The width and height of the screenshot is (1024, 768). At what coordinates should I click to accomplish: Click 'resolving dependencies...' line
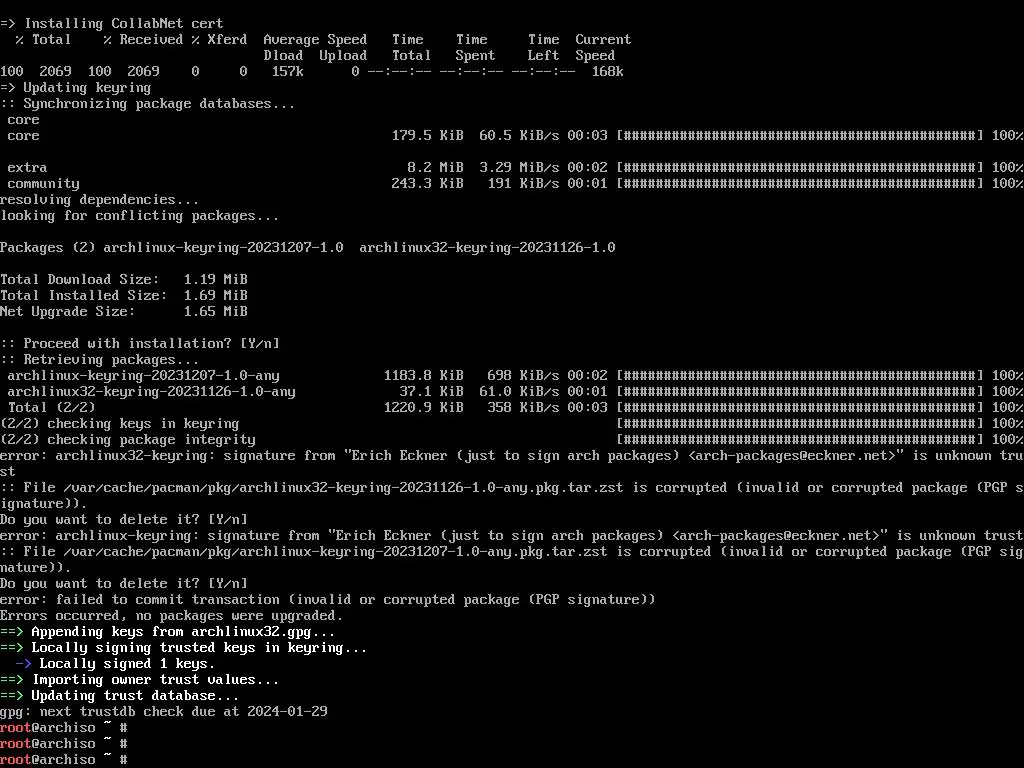pyautogui.click(x=99, y=200)
